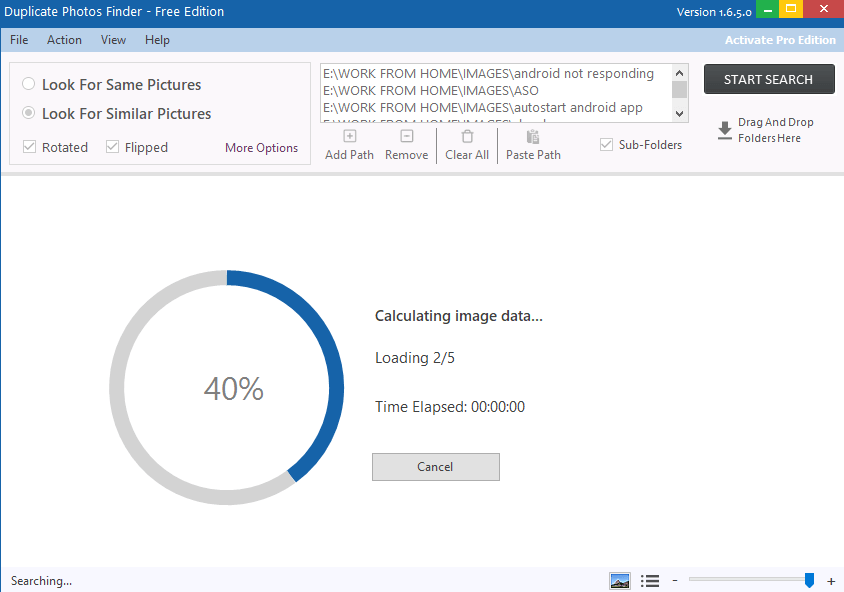The width and height of the screenshot is (844, 592).
Task: Click the thumbnail size slider handle
Action: click(x=809, y=580)
